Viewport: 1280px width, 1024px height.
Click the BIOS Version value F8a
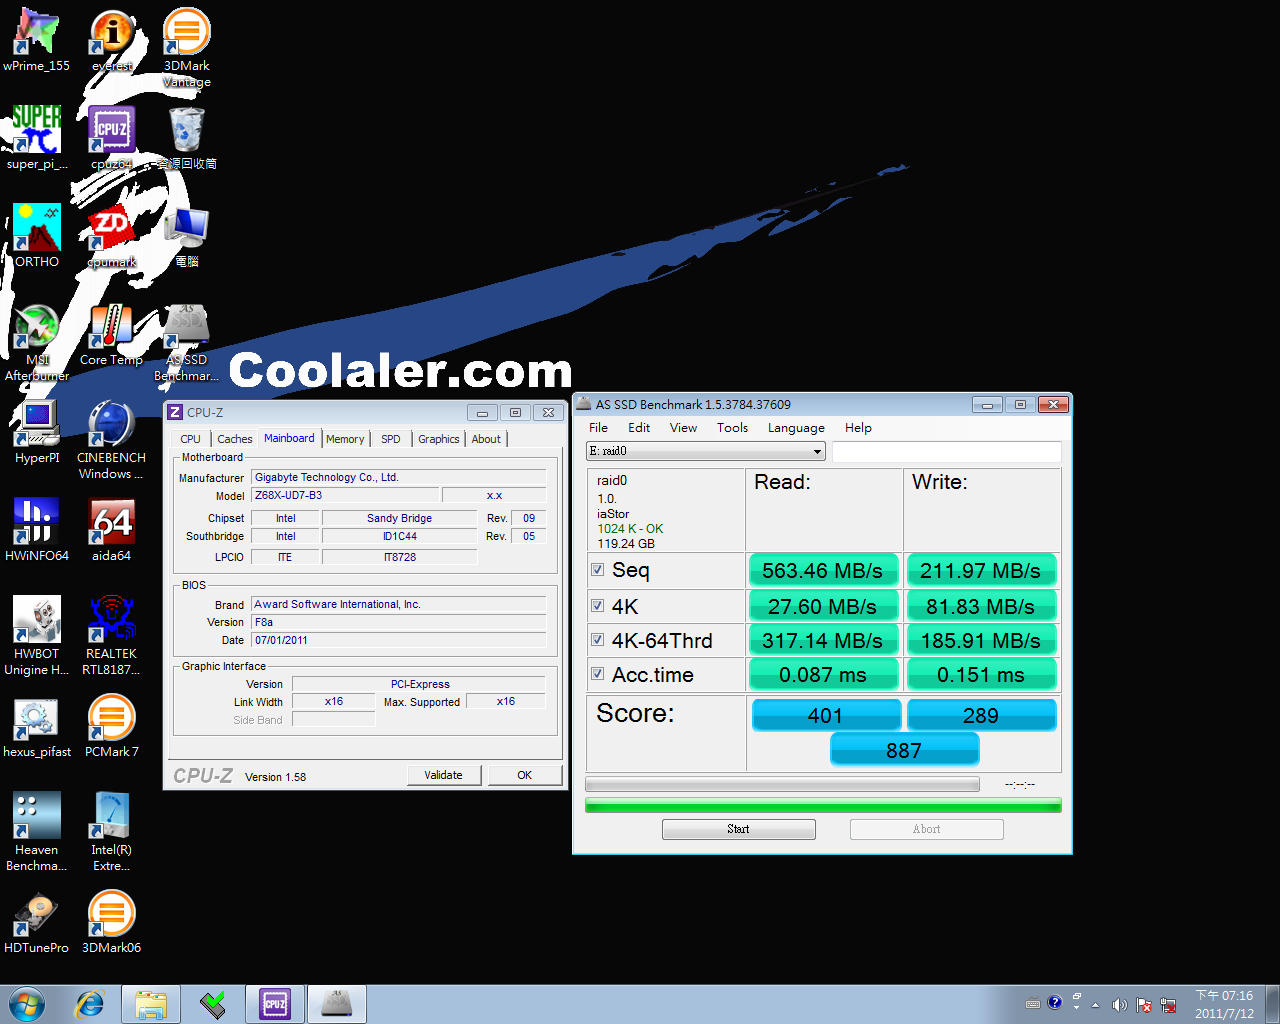point(399,622)
